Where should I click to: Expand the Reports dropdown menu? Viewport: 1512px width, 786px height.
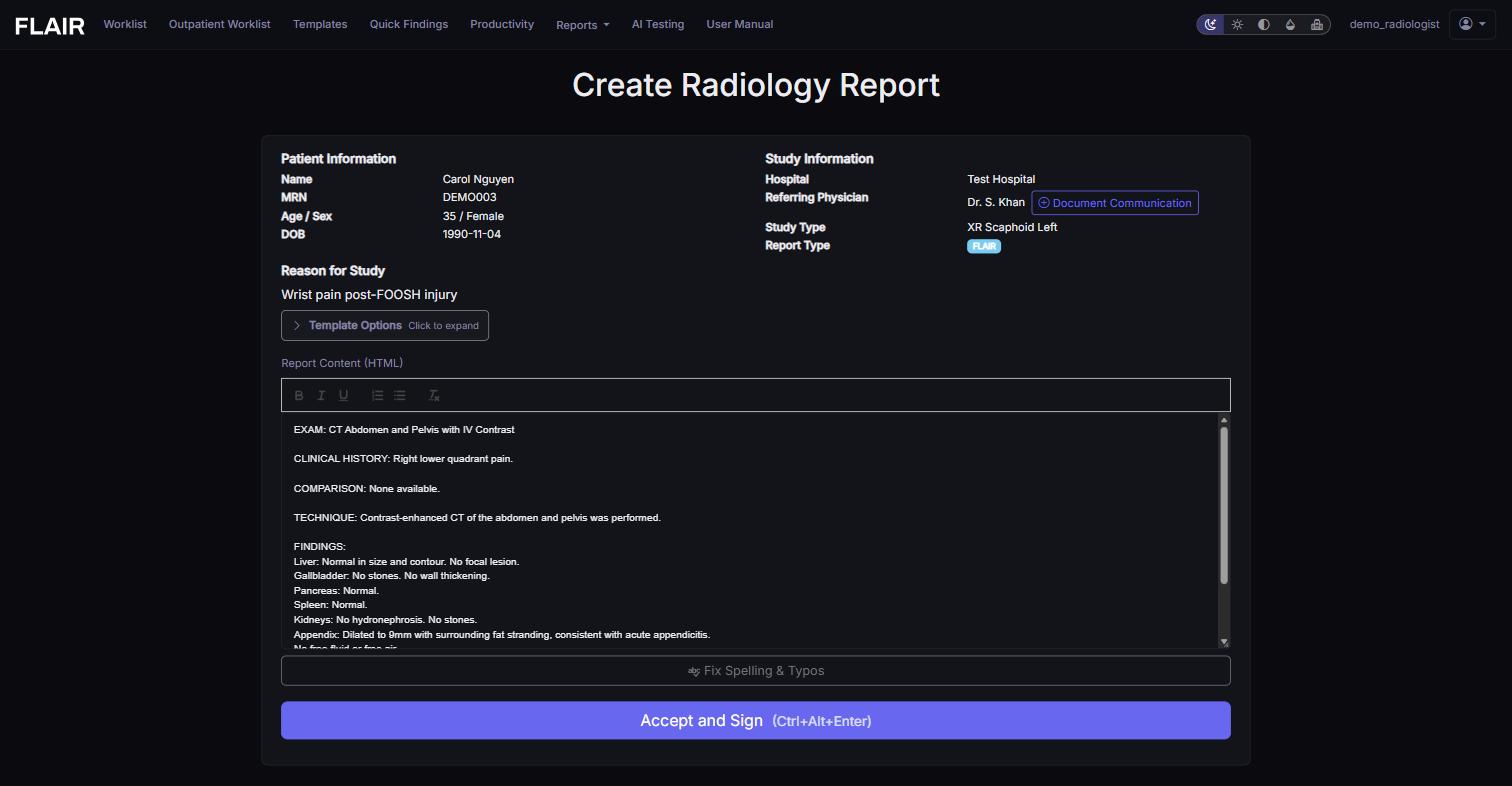583,25
